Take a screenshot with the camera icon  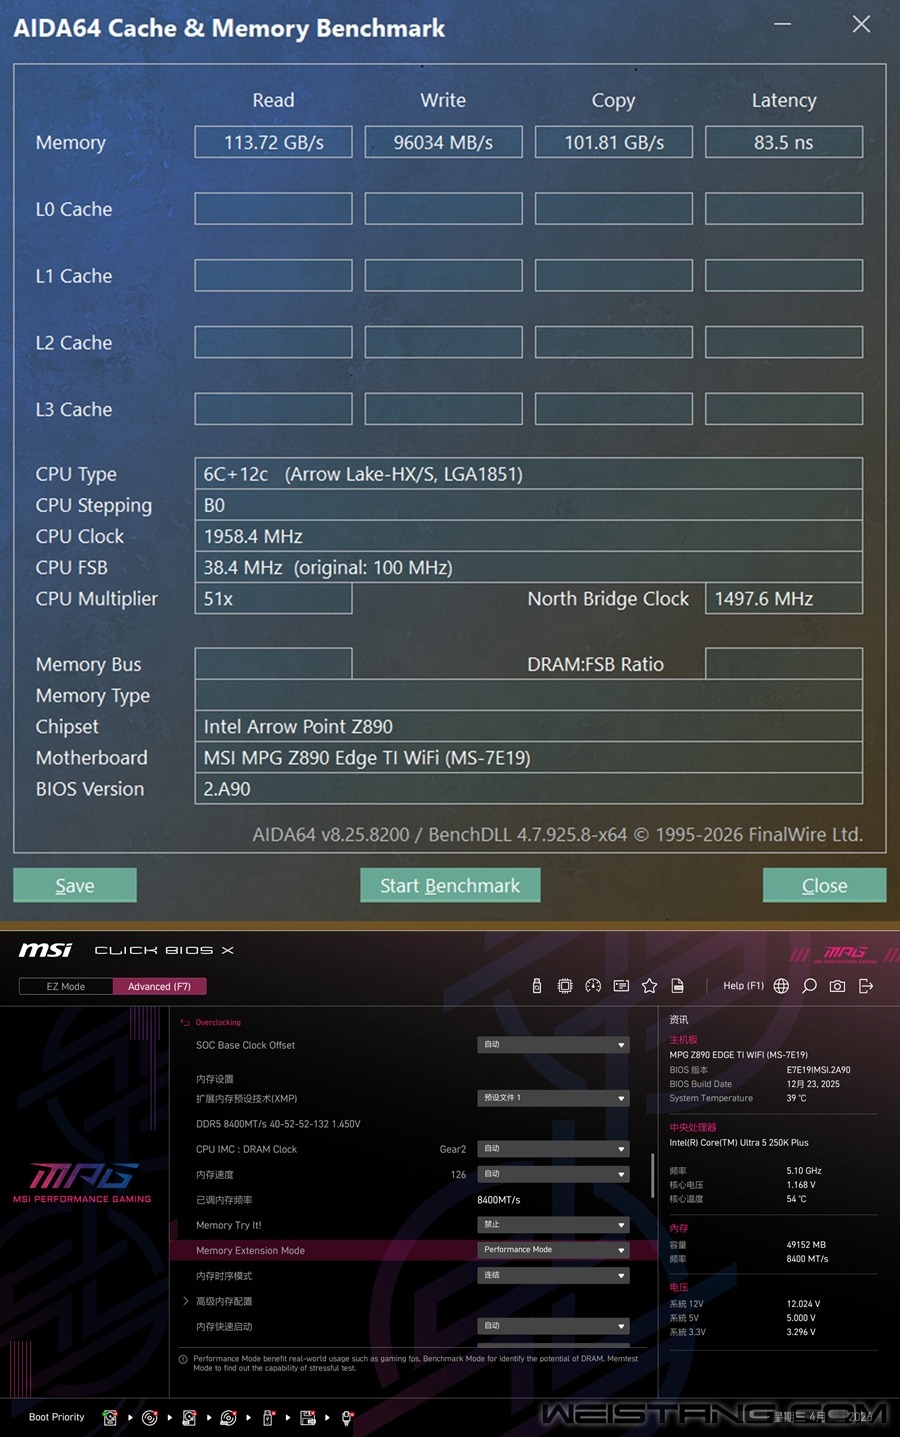pyautogui.click(x=838, y=986)
